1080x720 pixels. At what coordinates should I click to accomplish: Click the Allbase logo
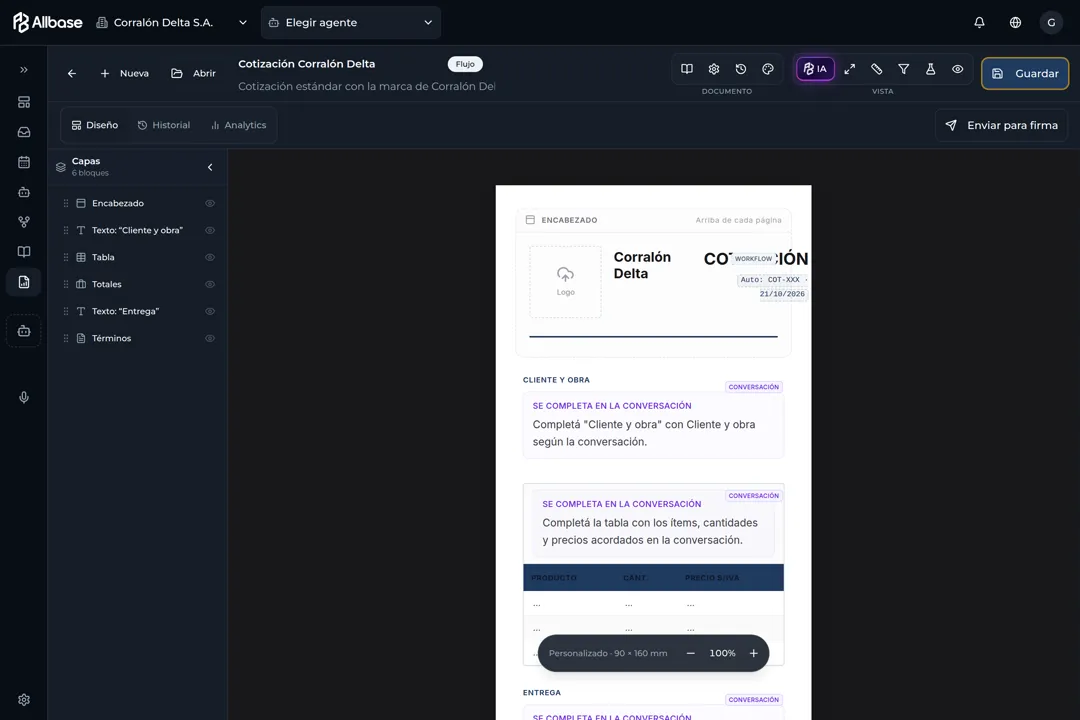[x=48, y=22]
